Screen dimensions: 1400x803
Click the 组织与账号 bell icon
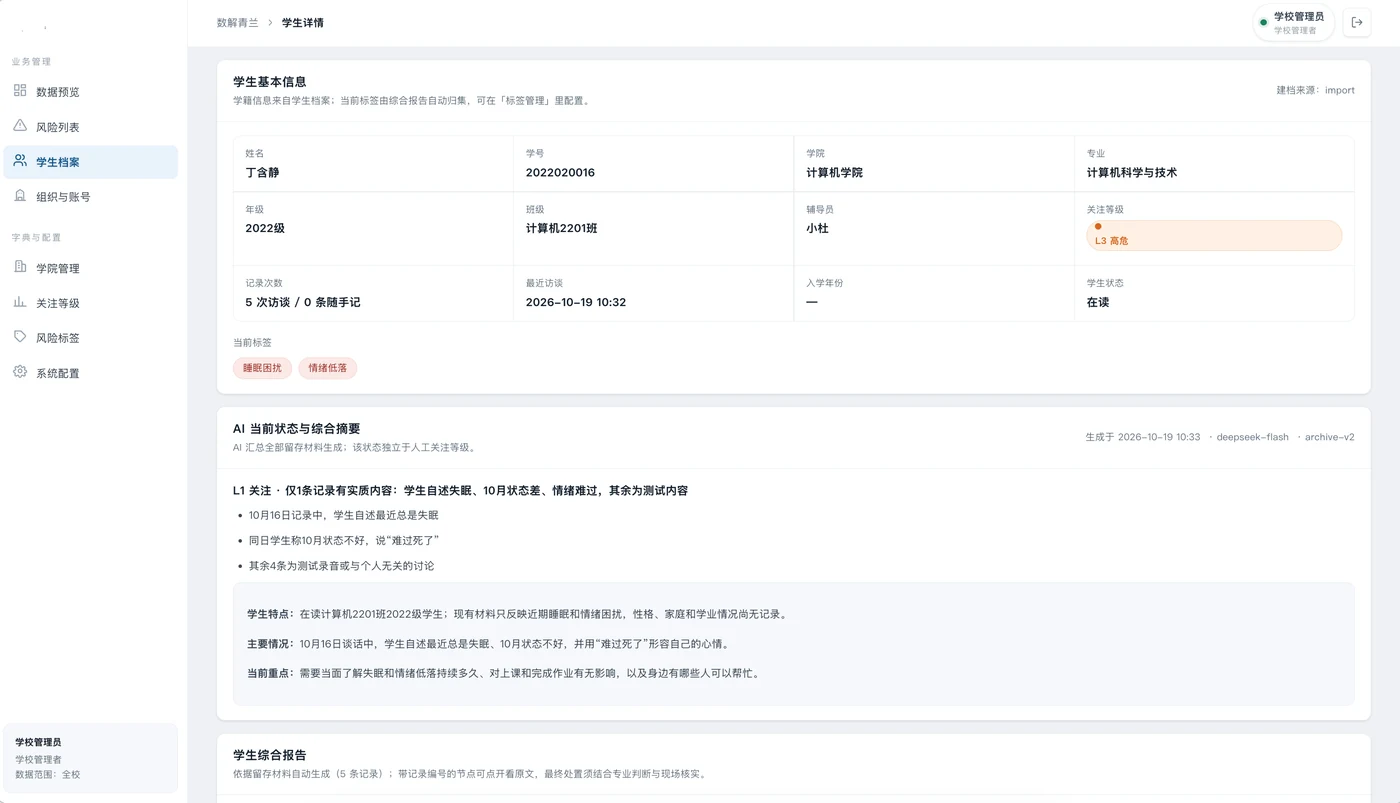click(20, 196)
